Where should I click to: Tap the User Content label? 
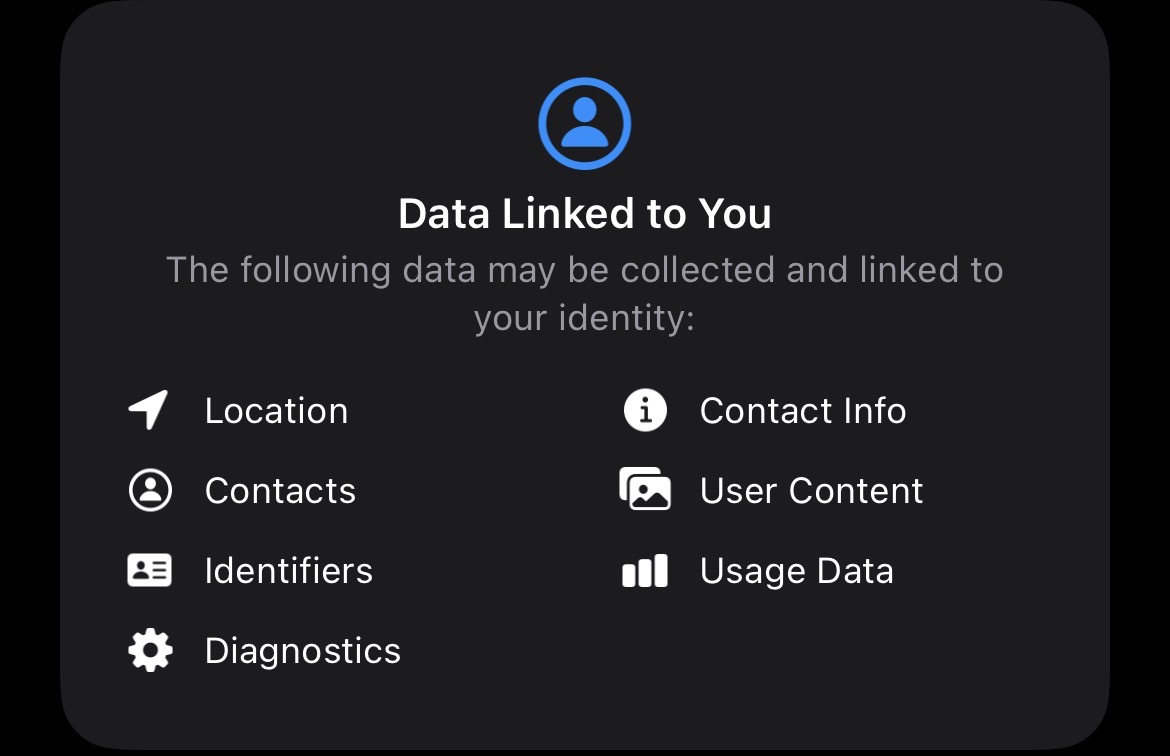[811, 491]
